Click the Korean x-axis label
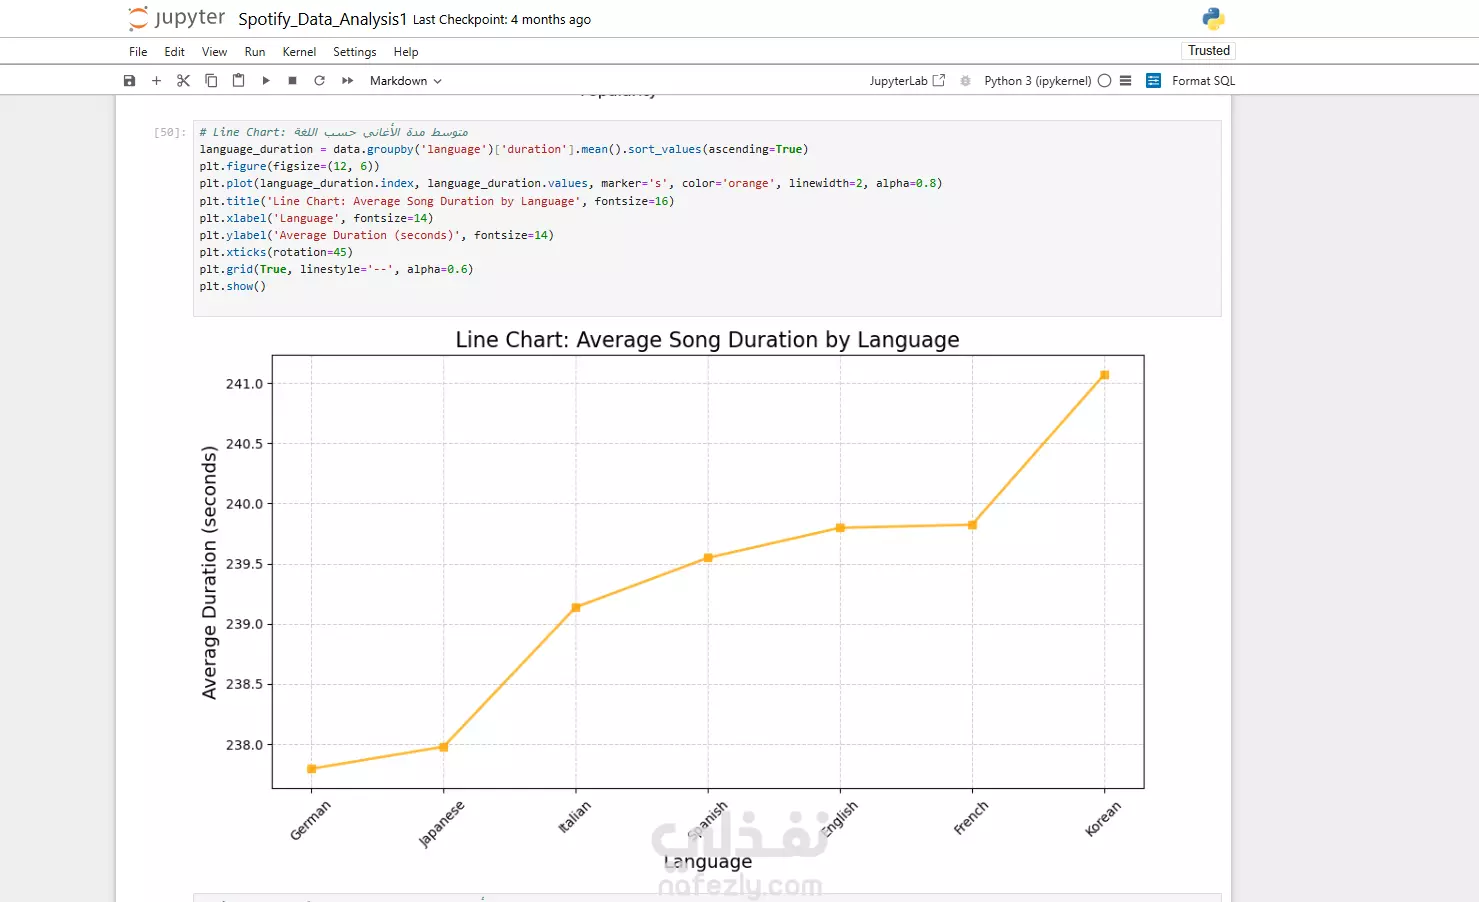Screen dimensions: 1479x902 coord(1103,818)
